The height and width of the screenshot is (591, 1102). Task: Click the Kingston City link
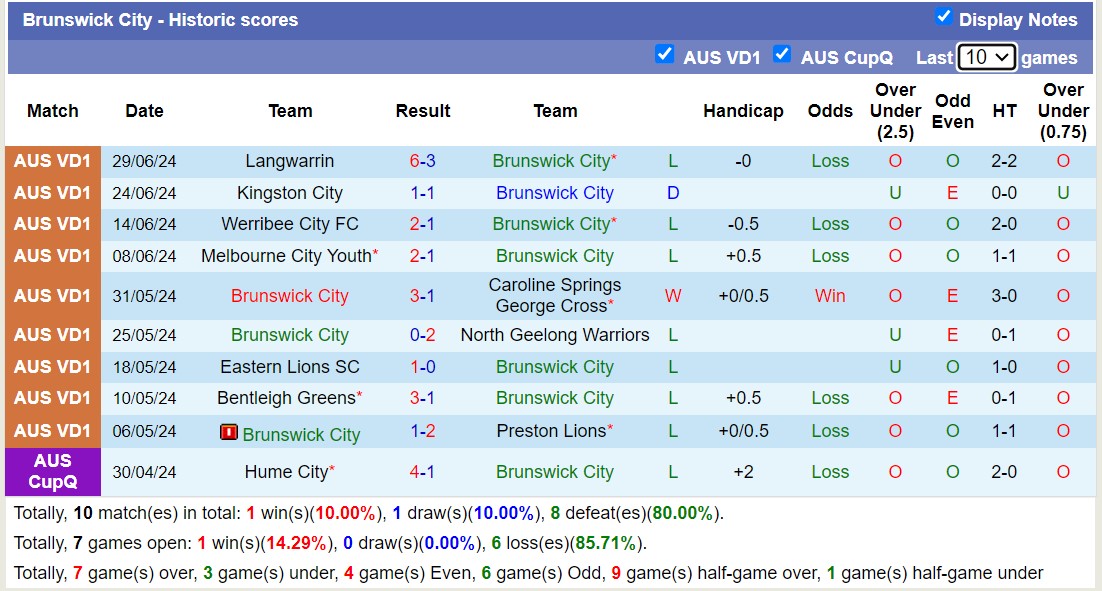[289, 192]
